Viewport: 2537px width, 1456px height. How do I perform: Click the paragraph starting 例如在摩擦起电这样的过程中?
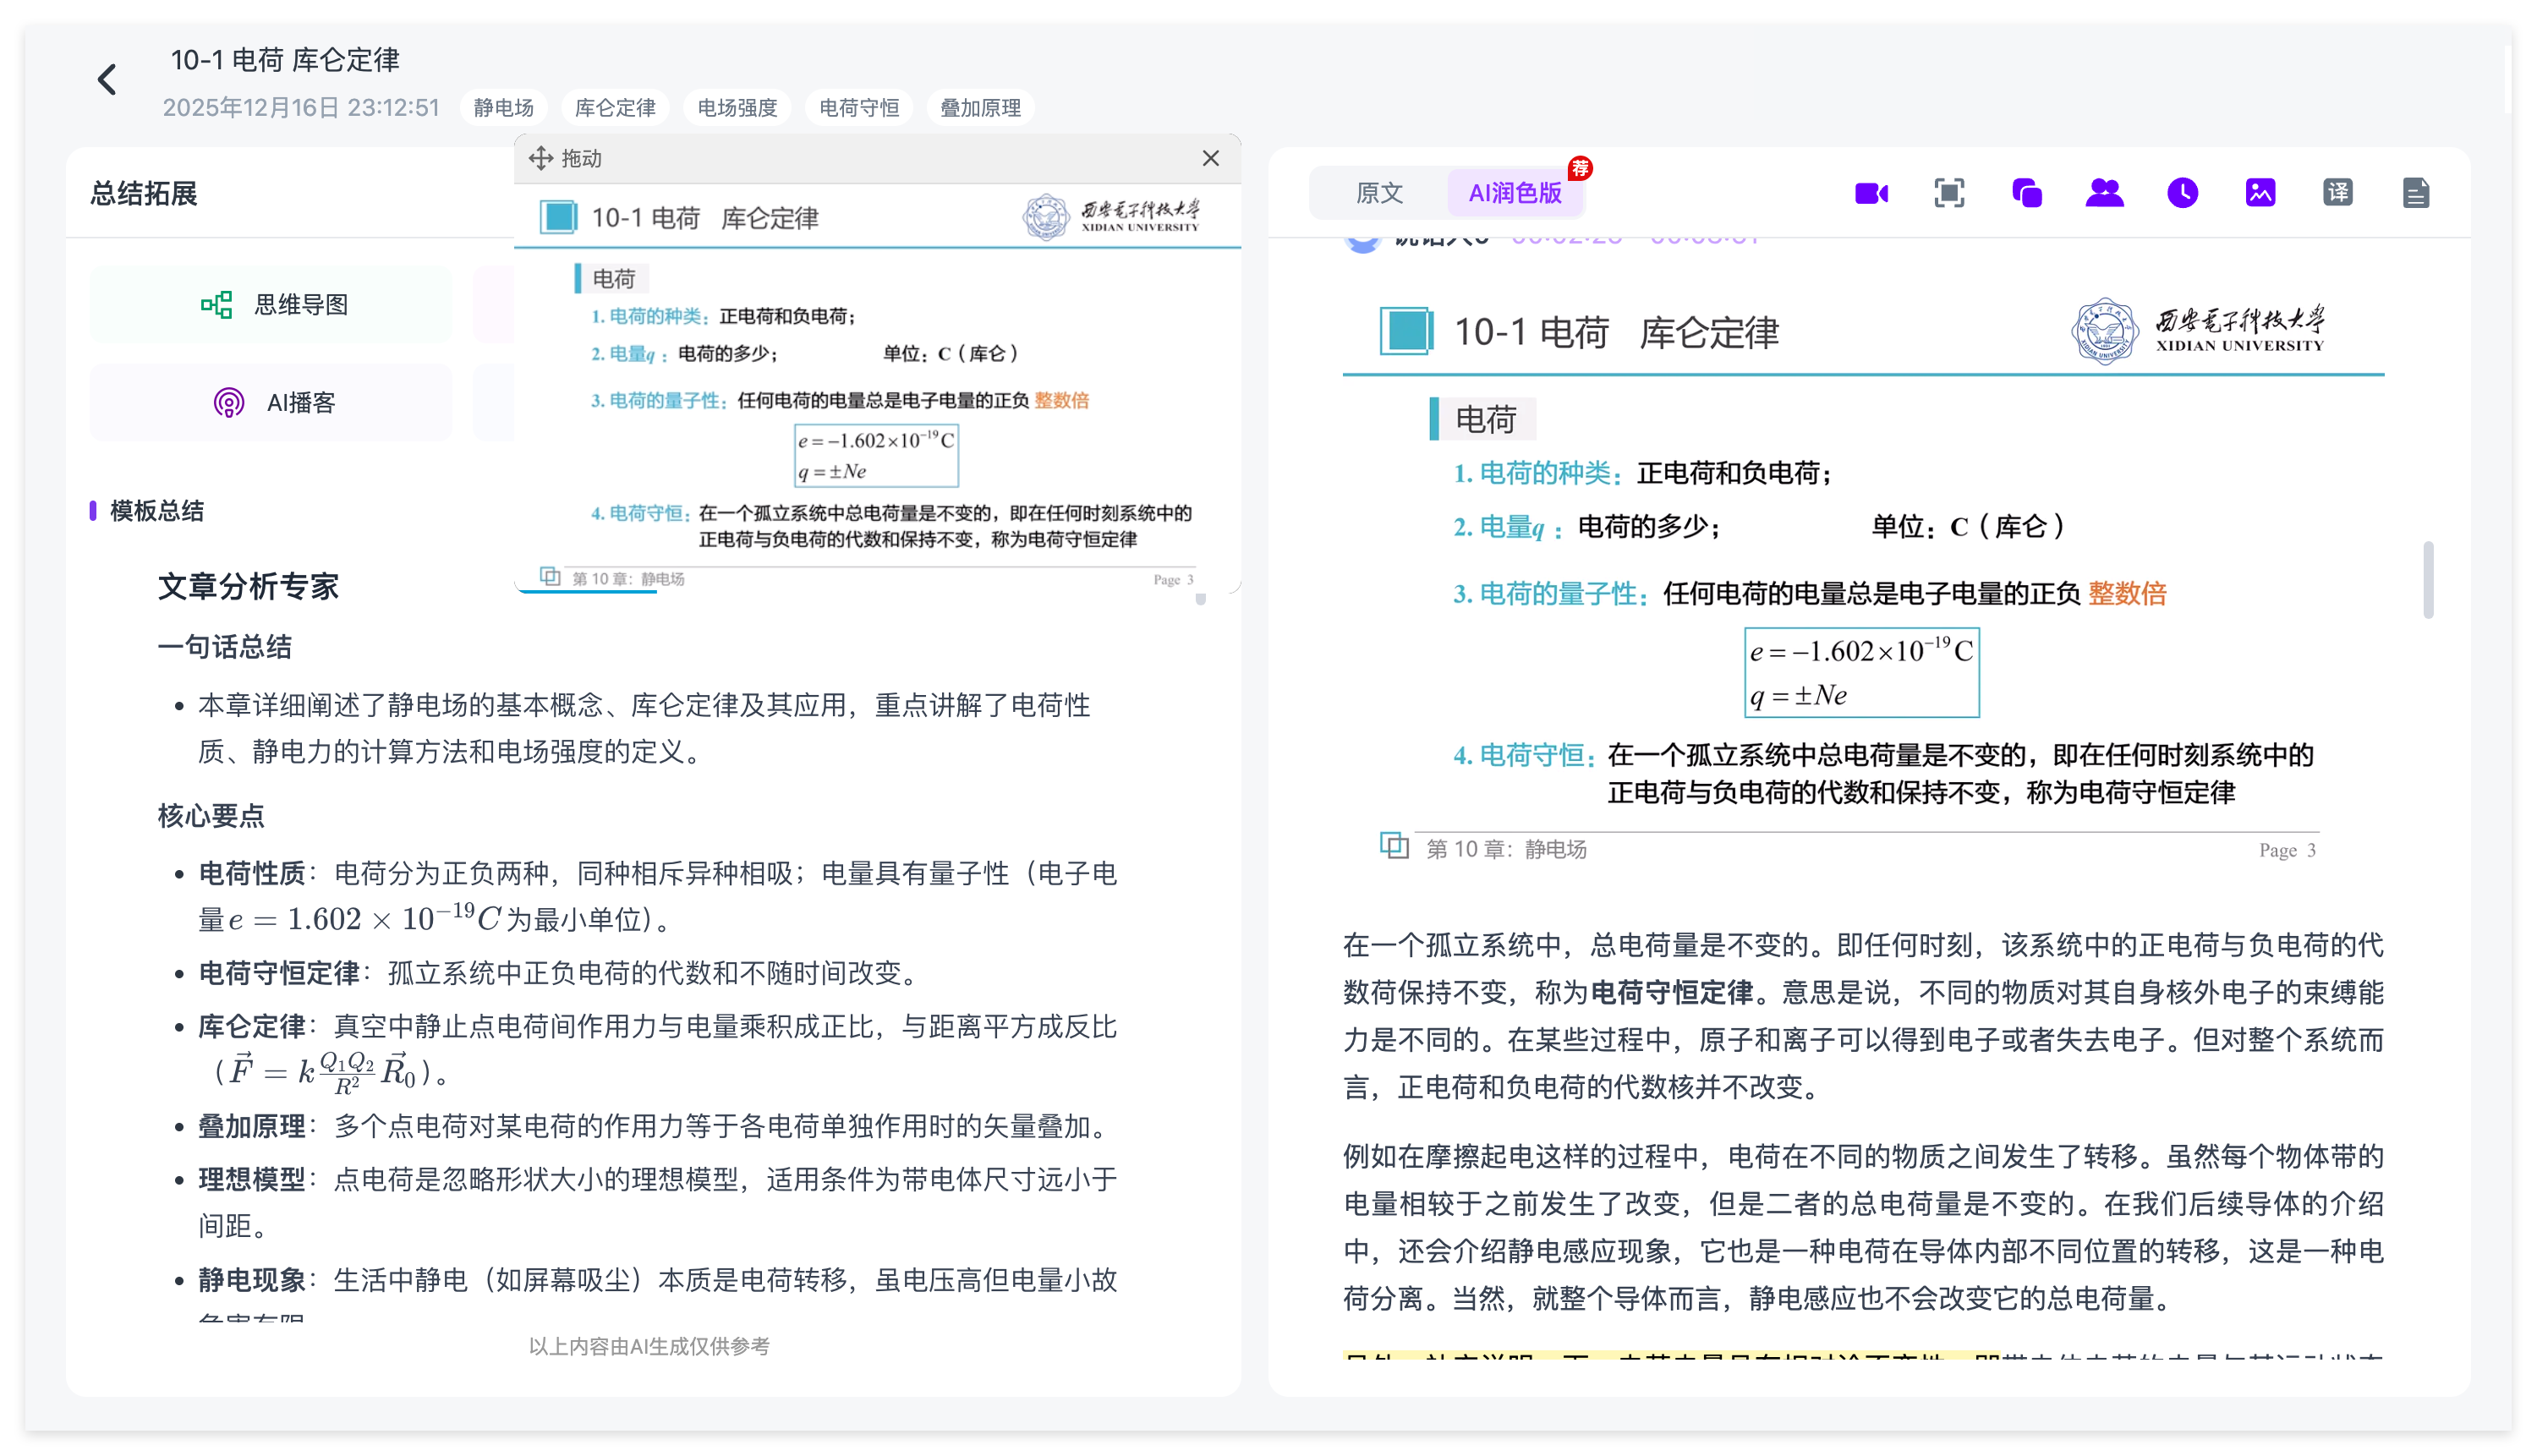point(1863,1227)
